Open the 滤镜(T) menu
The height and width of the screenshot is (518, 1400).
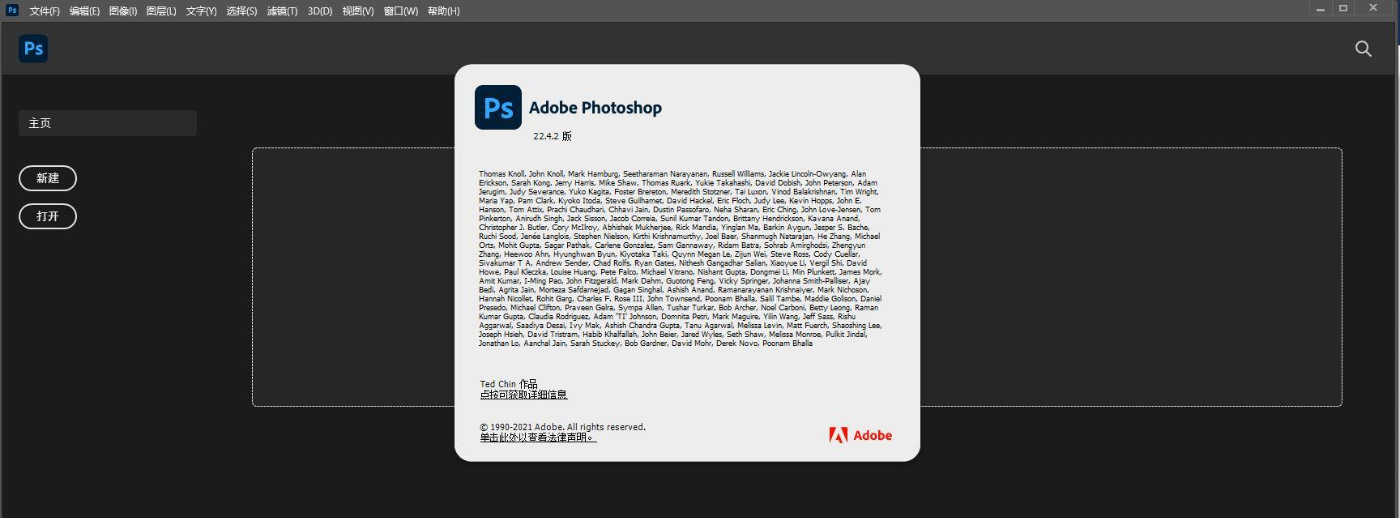pyautogui.click(x=282, y=11)
